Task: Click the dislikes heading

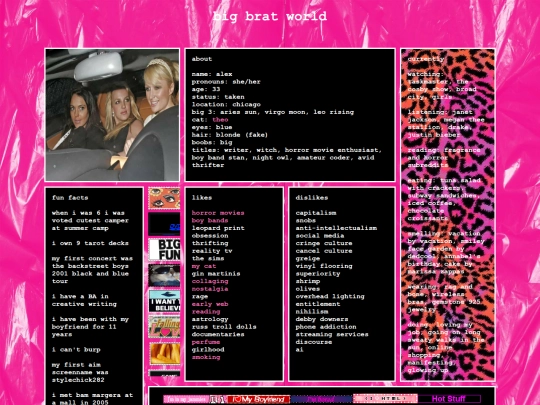Action: (312, 198)
